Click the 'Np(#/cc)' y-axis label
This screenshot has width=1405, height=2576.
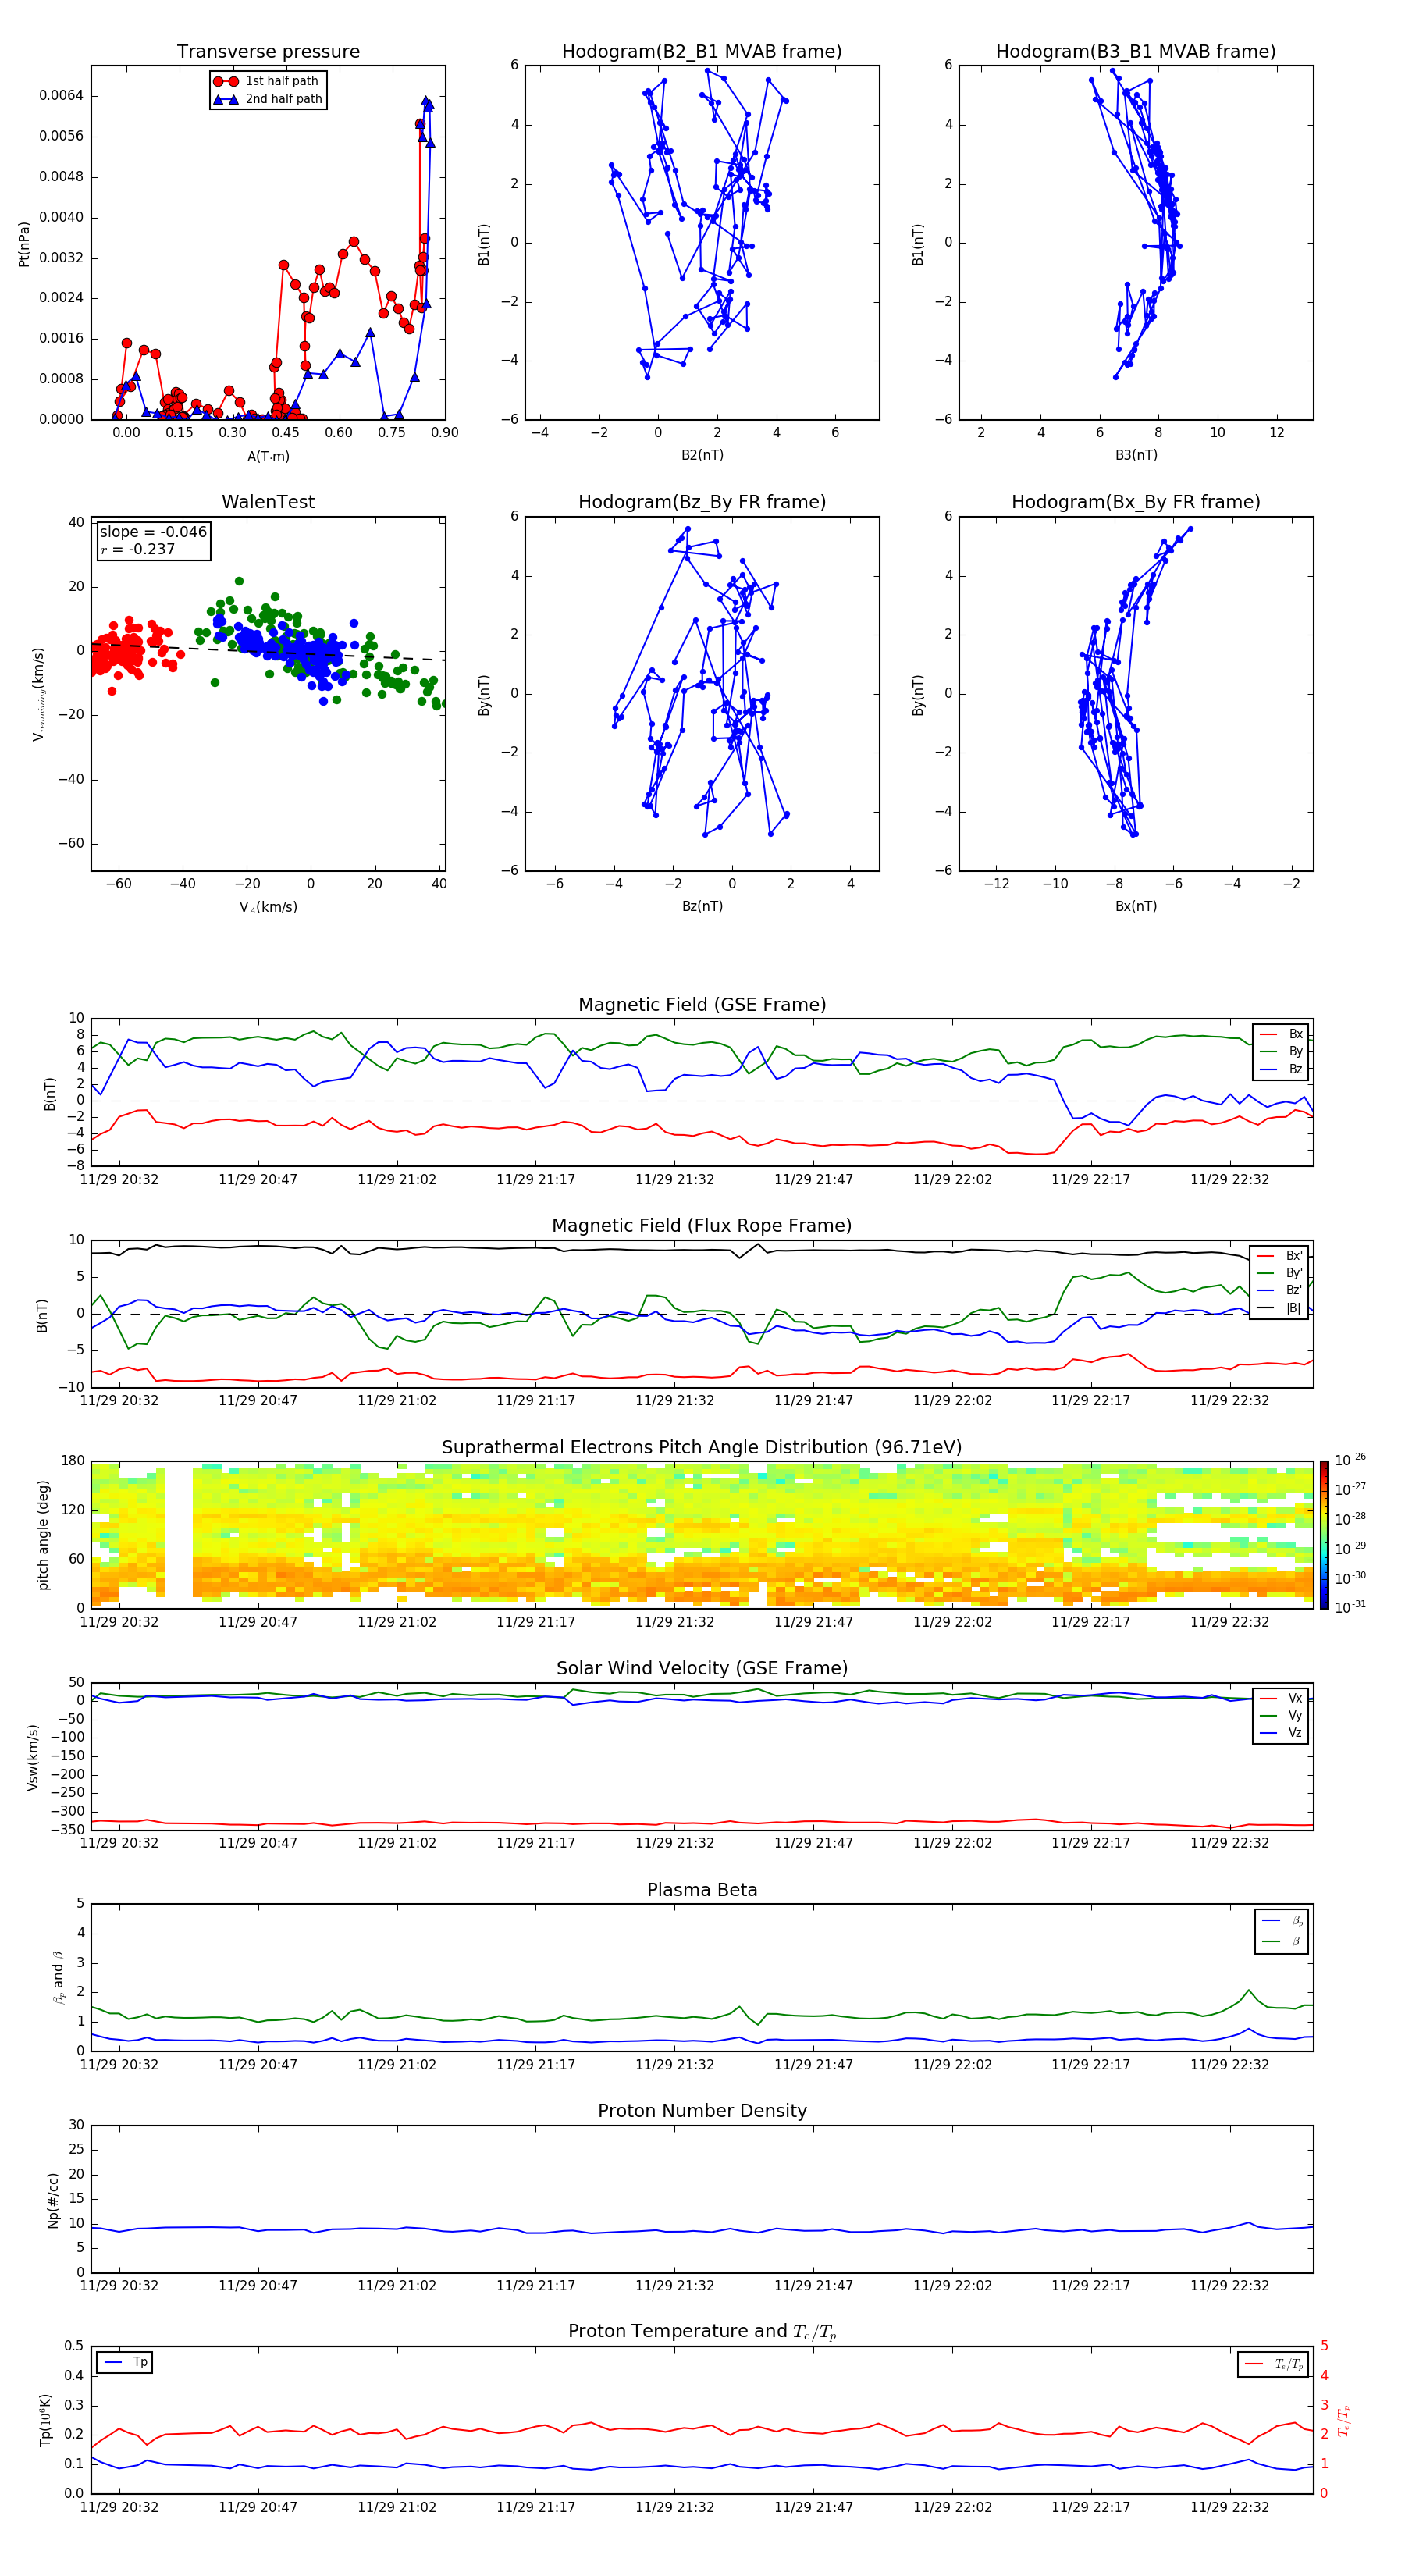(x=53, y=2200)
